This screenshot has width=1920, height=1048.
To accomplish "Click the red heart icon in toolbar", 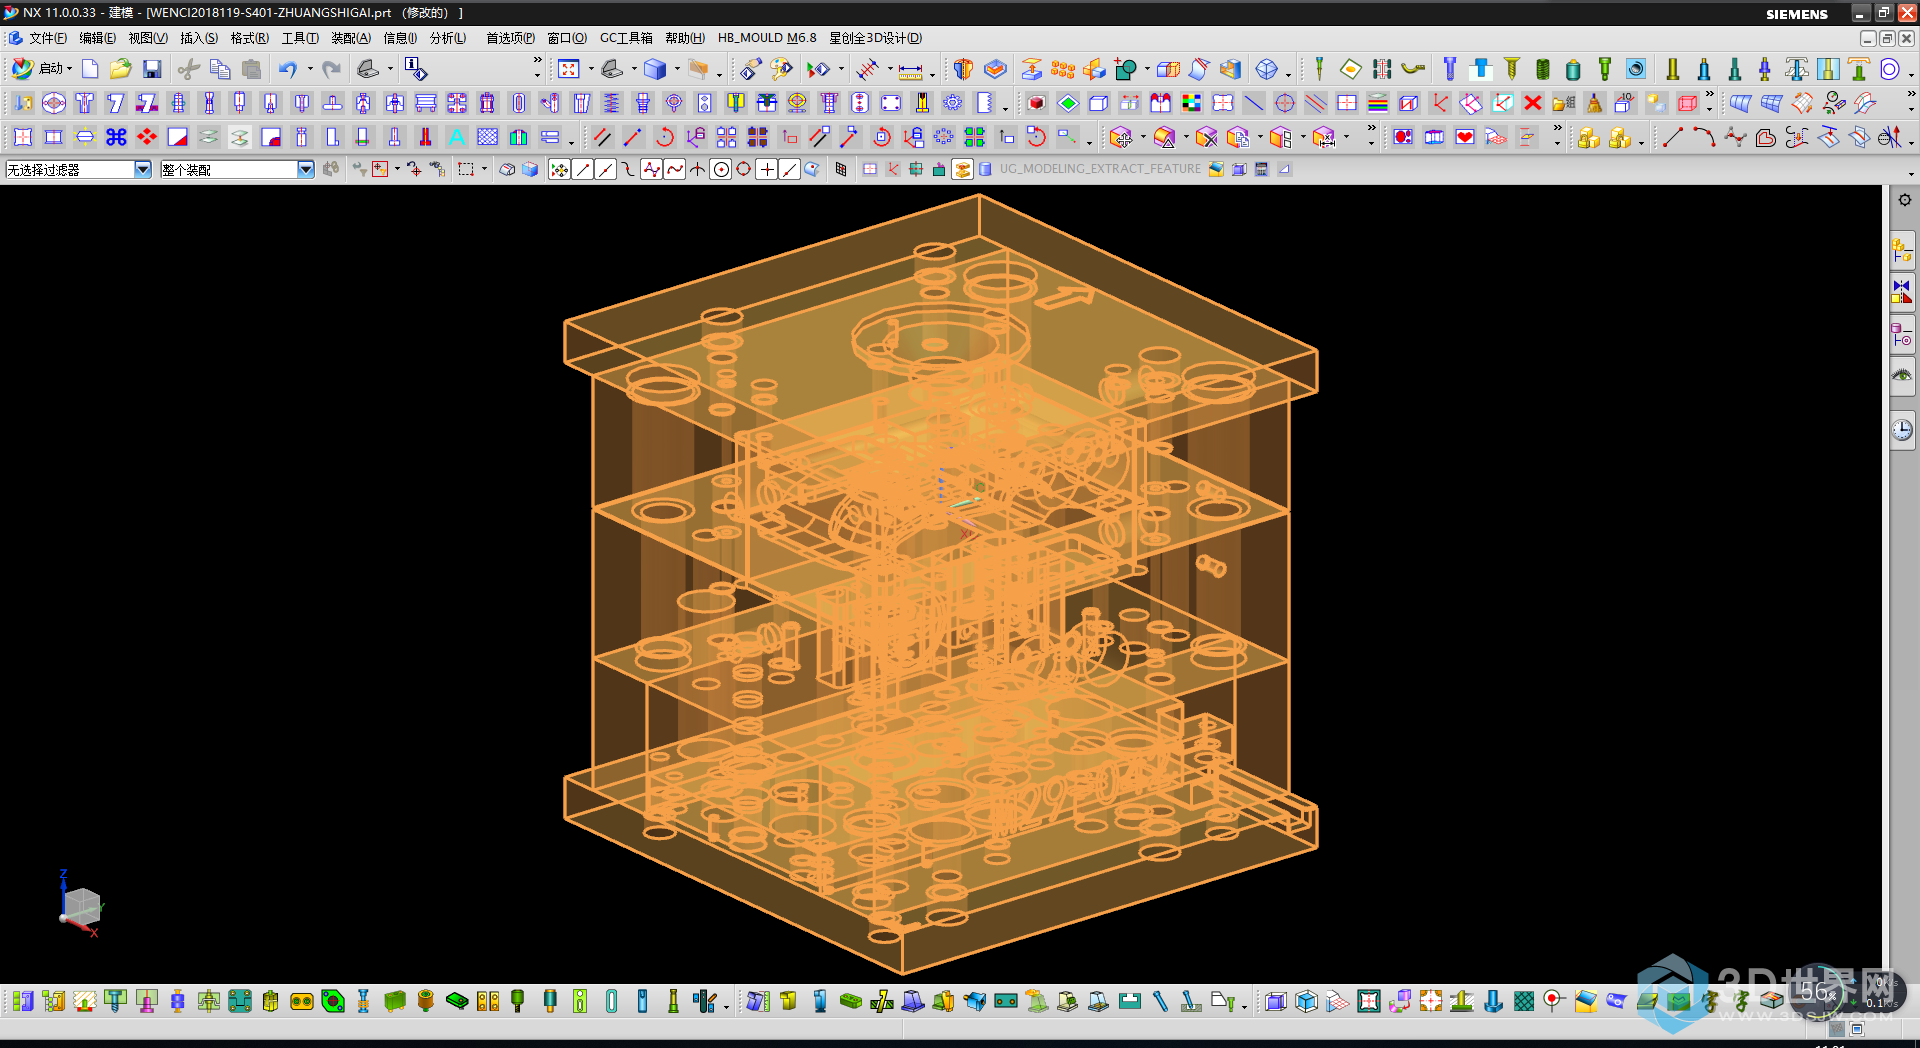I will [x=1465, y=137].
